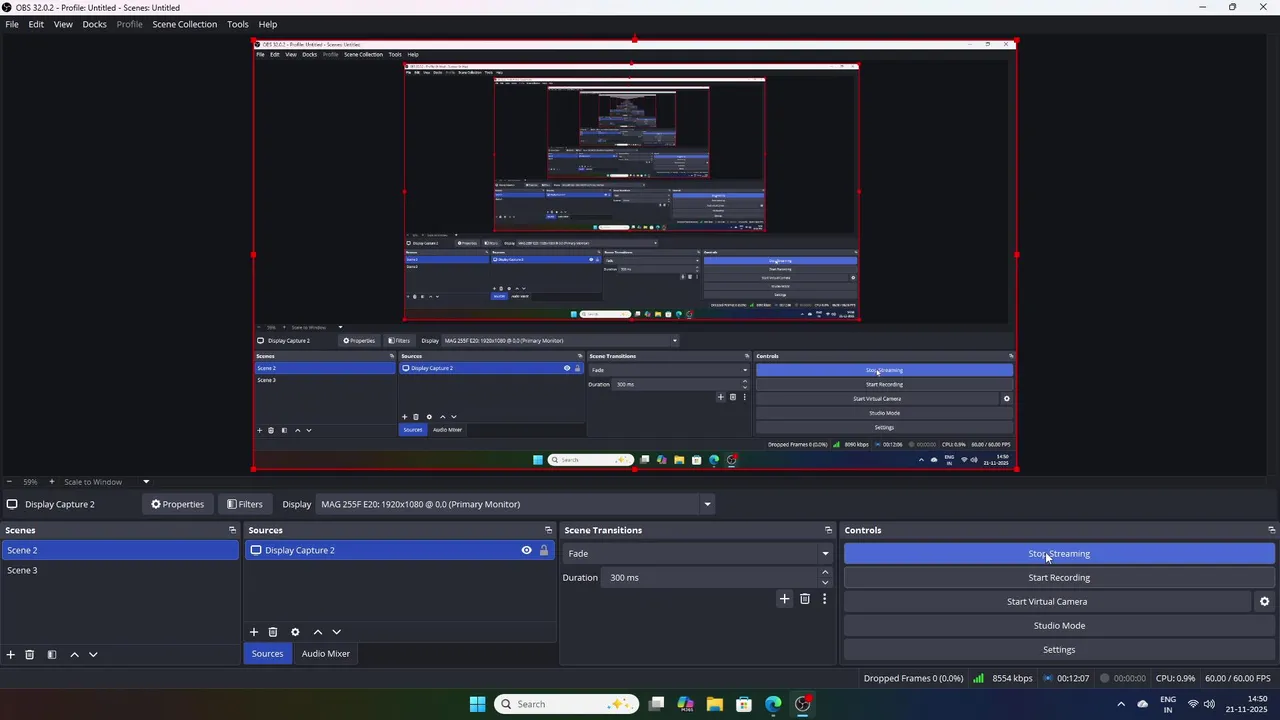Float the Sources dock using its icon

(x=548, y=530)
